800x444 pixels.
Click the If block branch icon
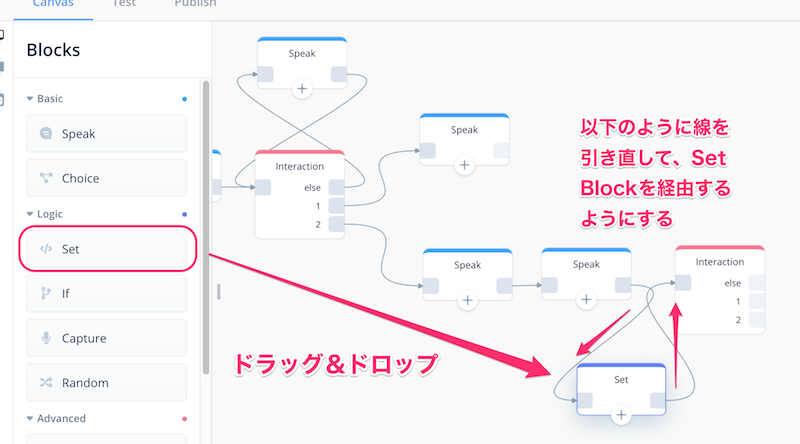point(46,293)
